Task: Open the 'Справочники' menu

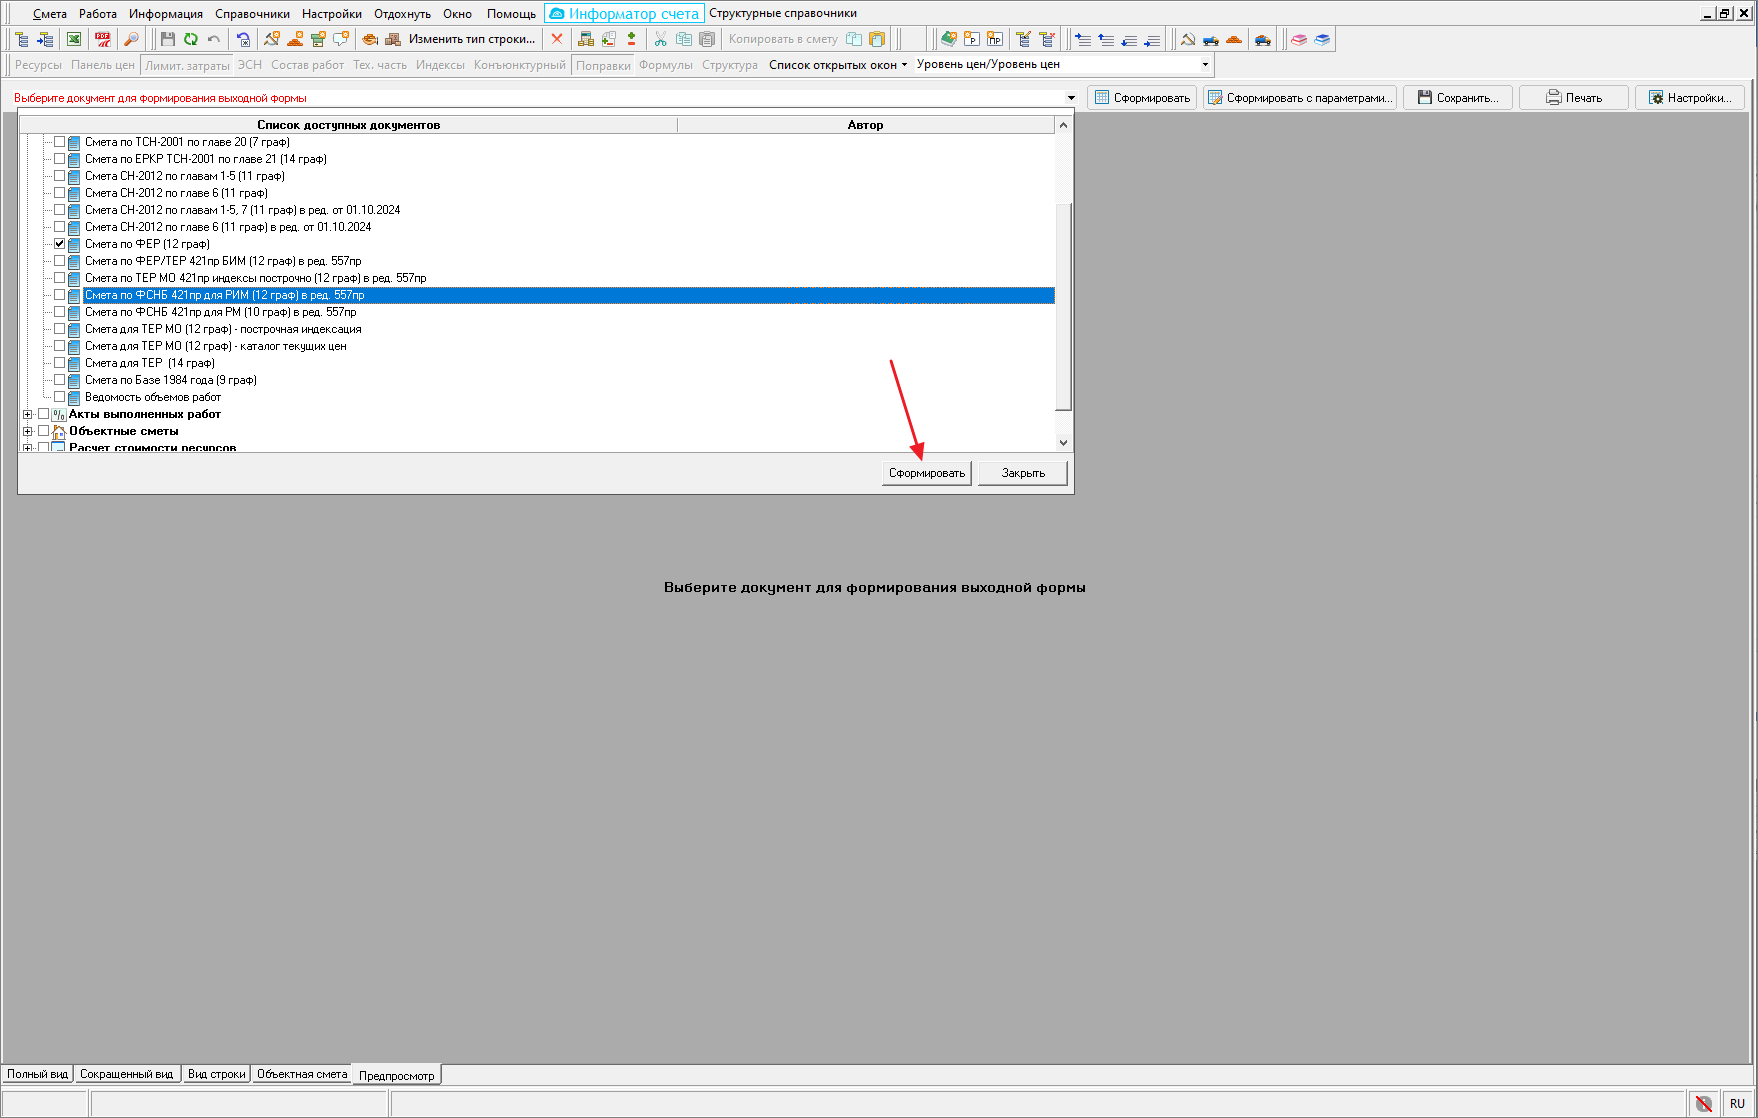Action: coord(252,14)
